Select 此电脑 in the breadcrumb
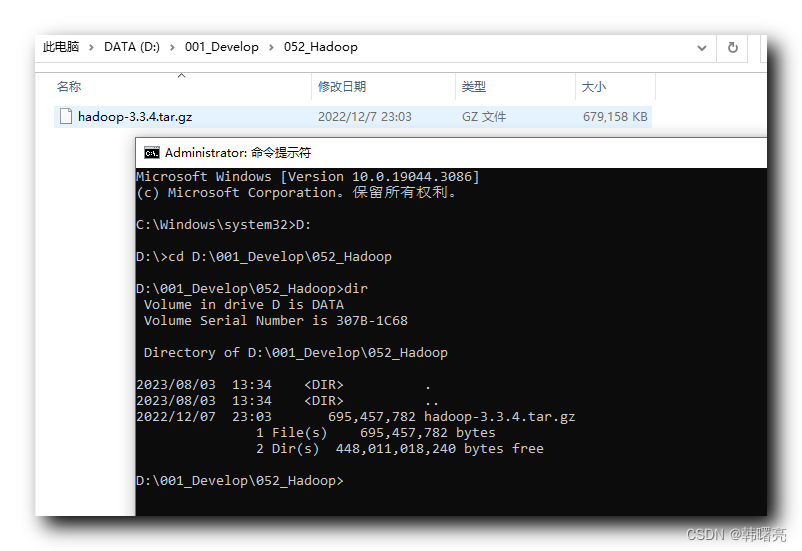802x551 pixels. pos(61,47)
